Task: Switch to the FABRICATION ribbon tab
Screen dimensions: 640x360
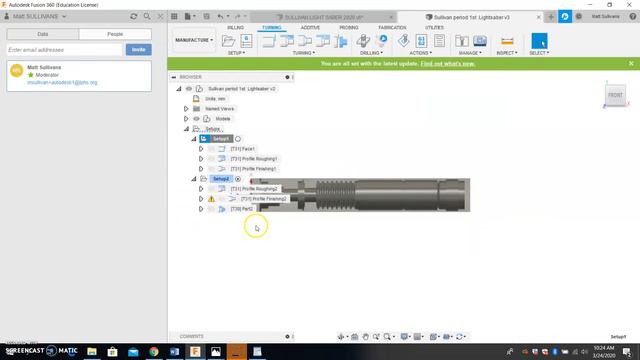Action: [392, 27]
